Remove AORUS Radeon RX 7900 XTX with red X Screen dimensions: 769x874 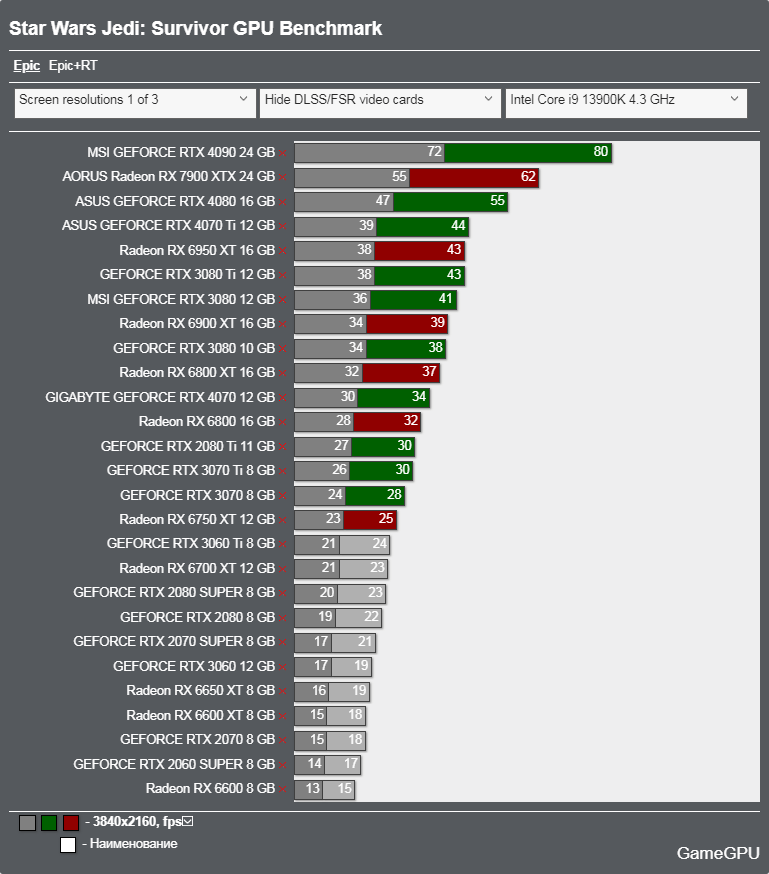pyautogui.click(x=283, y=177)
